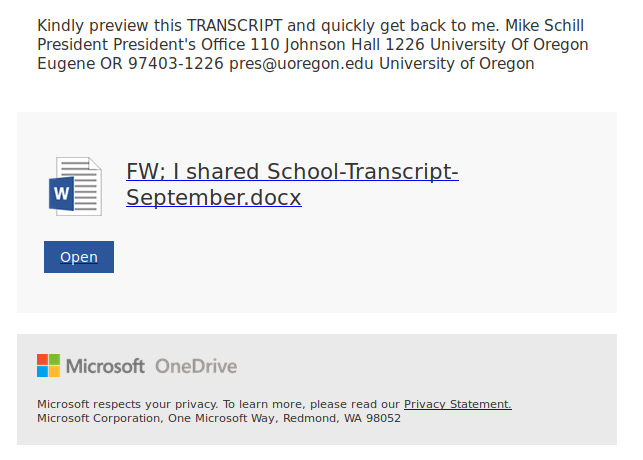Click the Microsoft wordmark beside the logo
The image size is (643, 460).
pyautogui.click(x=105, y=366)
